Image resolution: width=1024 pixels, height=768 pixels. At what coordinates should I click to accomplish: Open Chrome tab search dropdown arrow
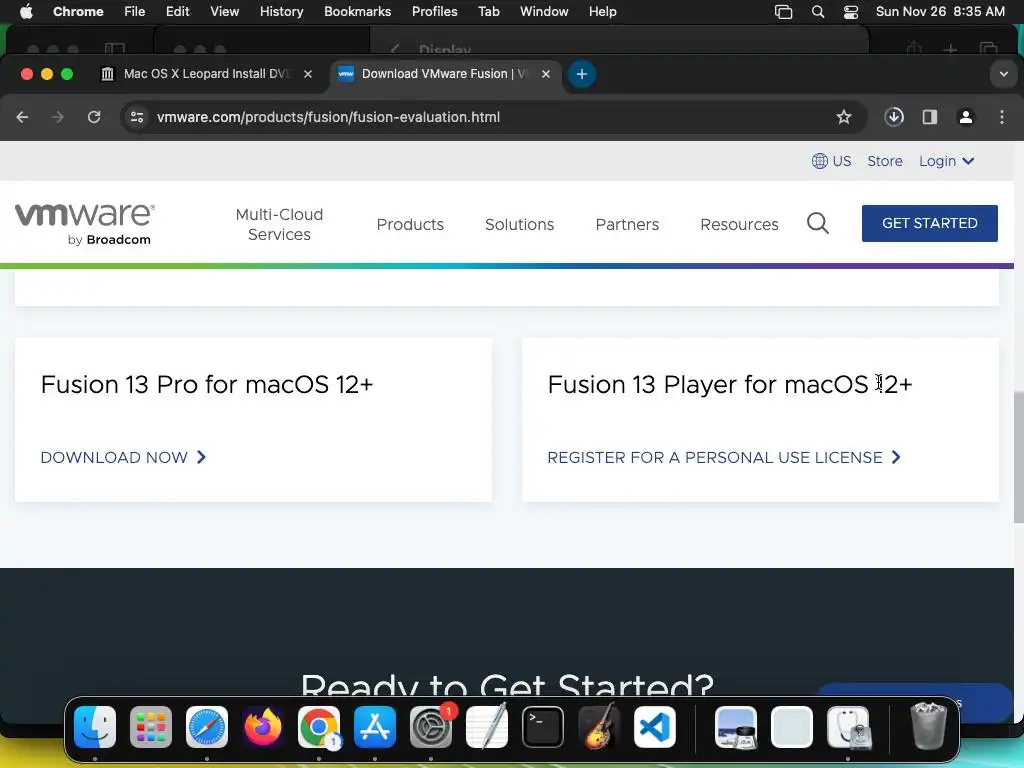click(1004, 74)
